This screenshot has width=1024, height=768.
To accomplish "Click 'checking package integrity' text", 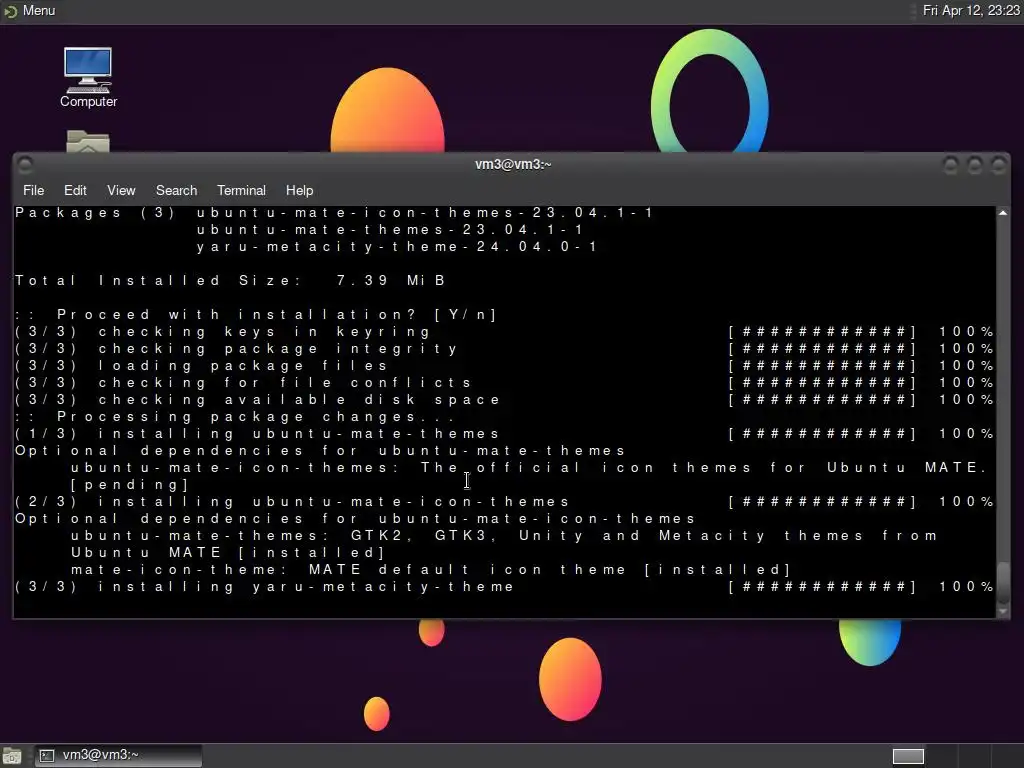I will 278,349.
